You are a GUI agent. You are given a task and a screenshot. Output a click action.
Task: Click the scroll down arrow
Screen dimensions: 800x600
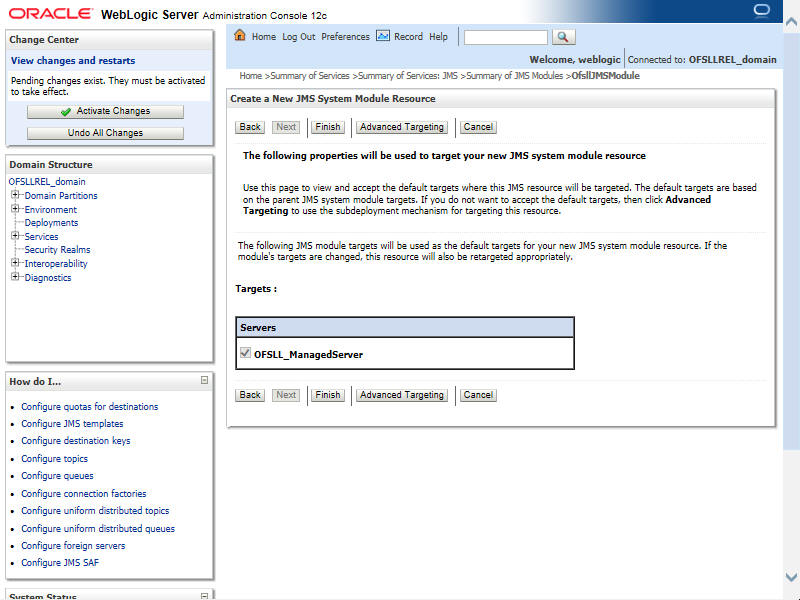coord(791,577)
